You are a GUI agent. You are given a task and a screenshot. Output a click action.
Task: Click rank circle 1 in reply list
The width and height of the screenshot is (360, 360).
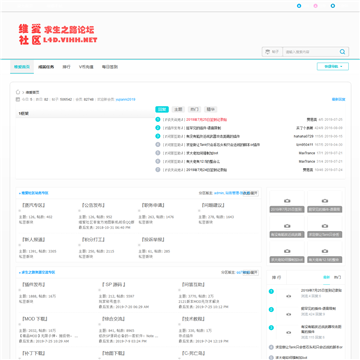[x=158, y=119]
